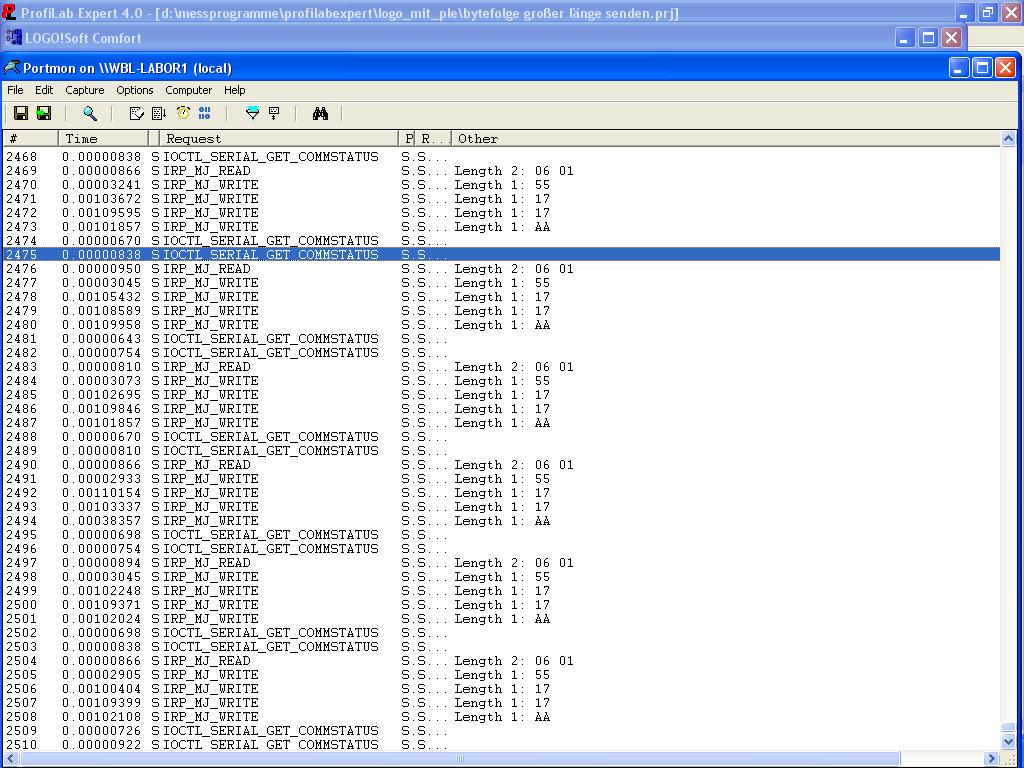Screen dimensions: 1024x768
Task: Click the Request column header
Action: (279, 138)
